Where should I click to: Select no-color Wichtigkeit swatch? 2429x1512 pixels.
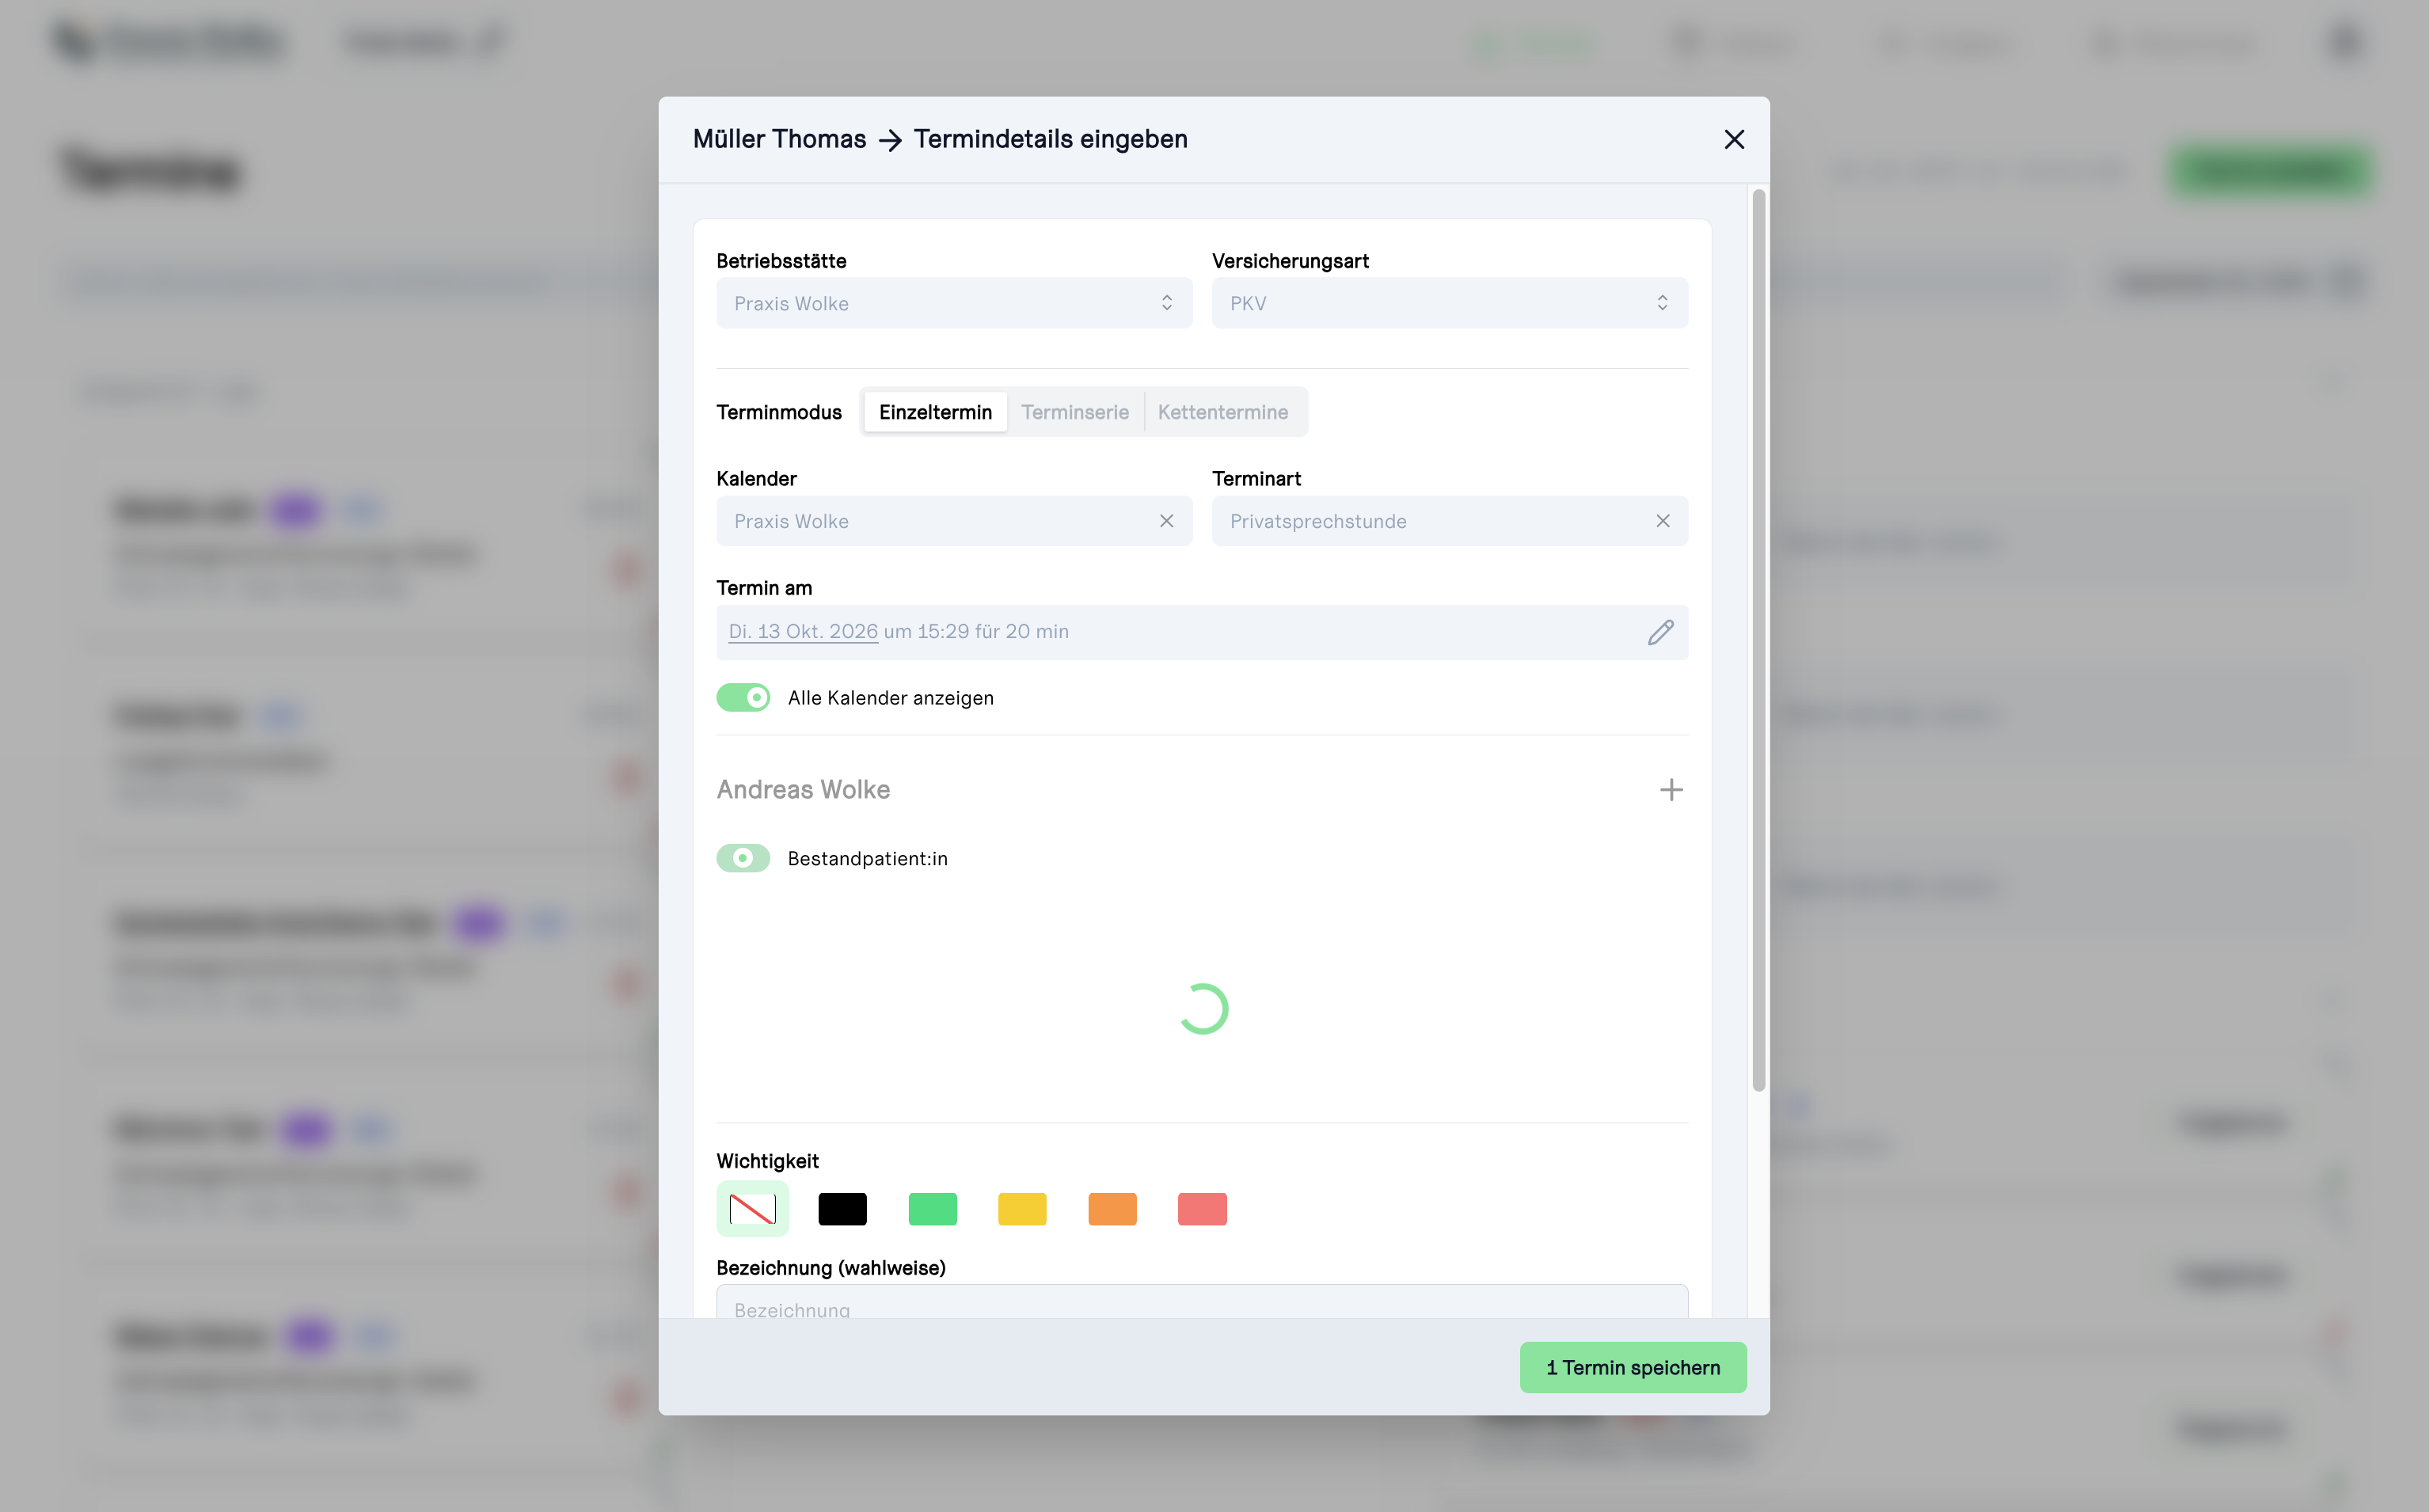coord(753,1209)
